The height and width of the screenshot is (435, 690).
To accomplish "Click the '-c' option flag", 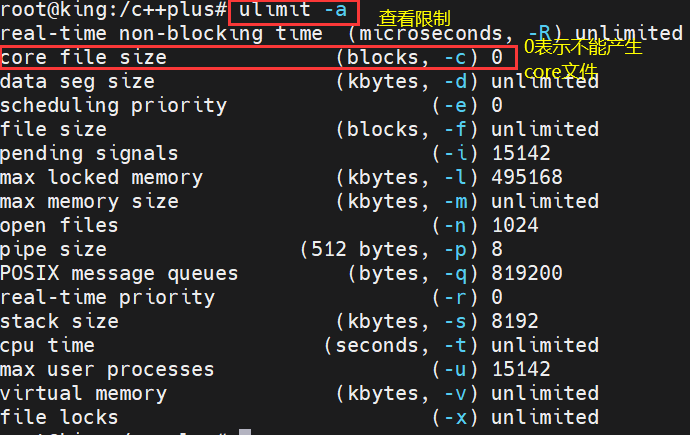I will pyautogui.click(x=455, y=58).
